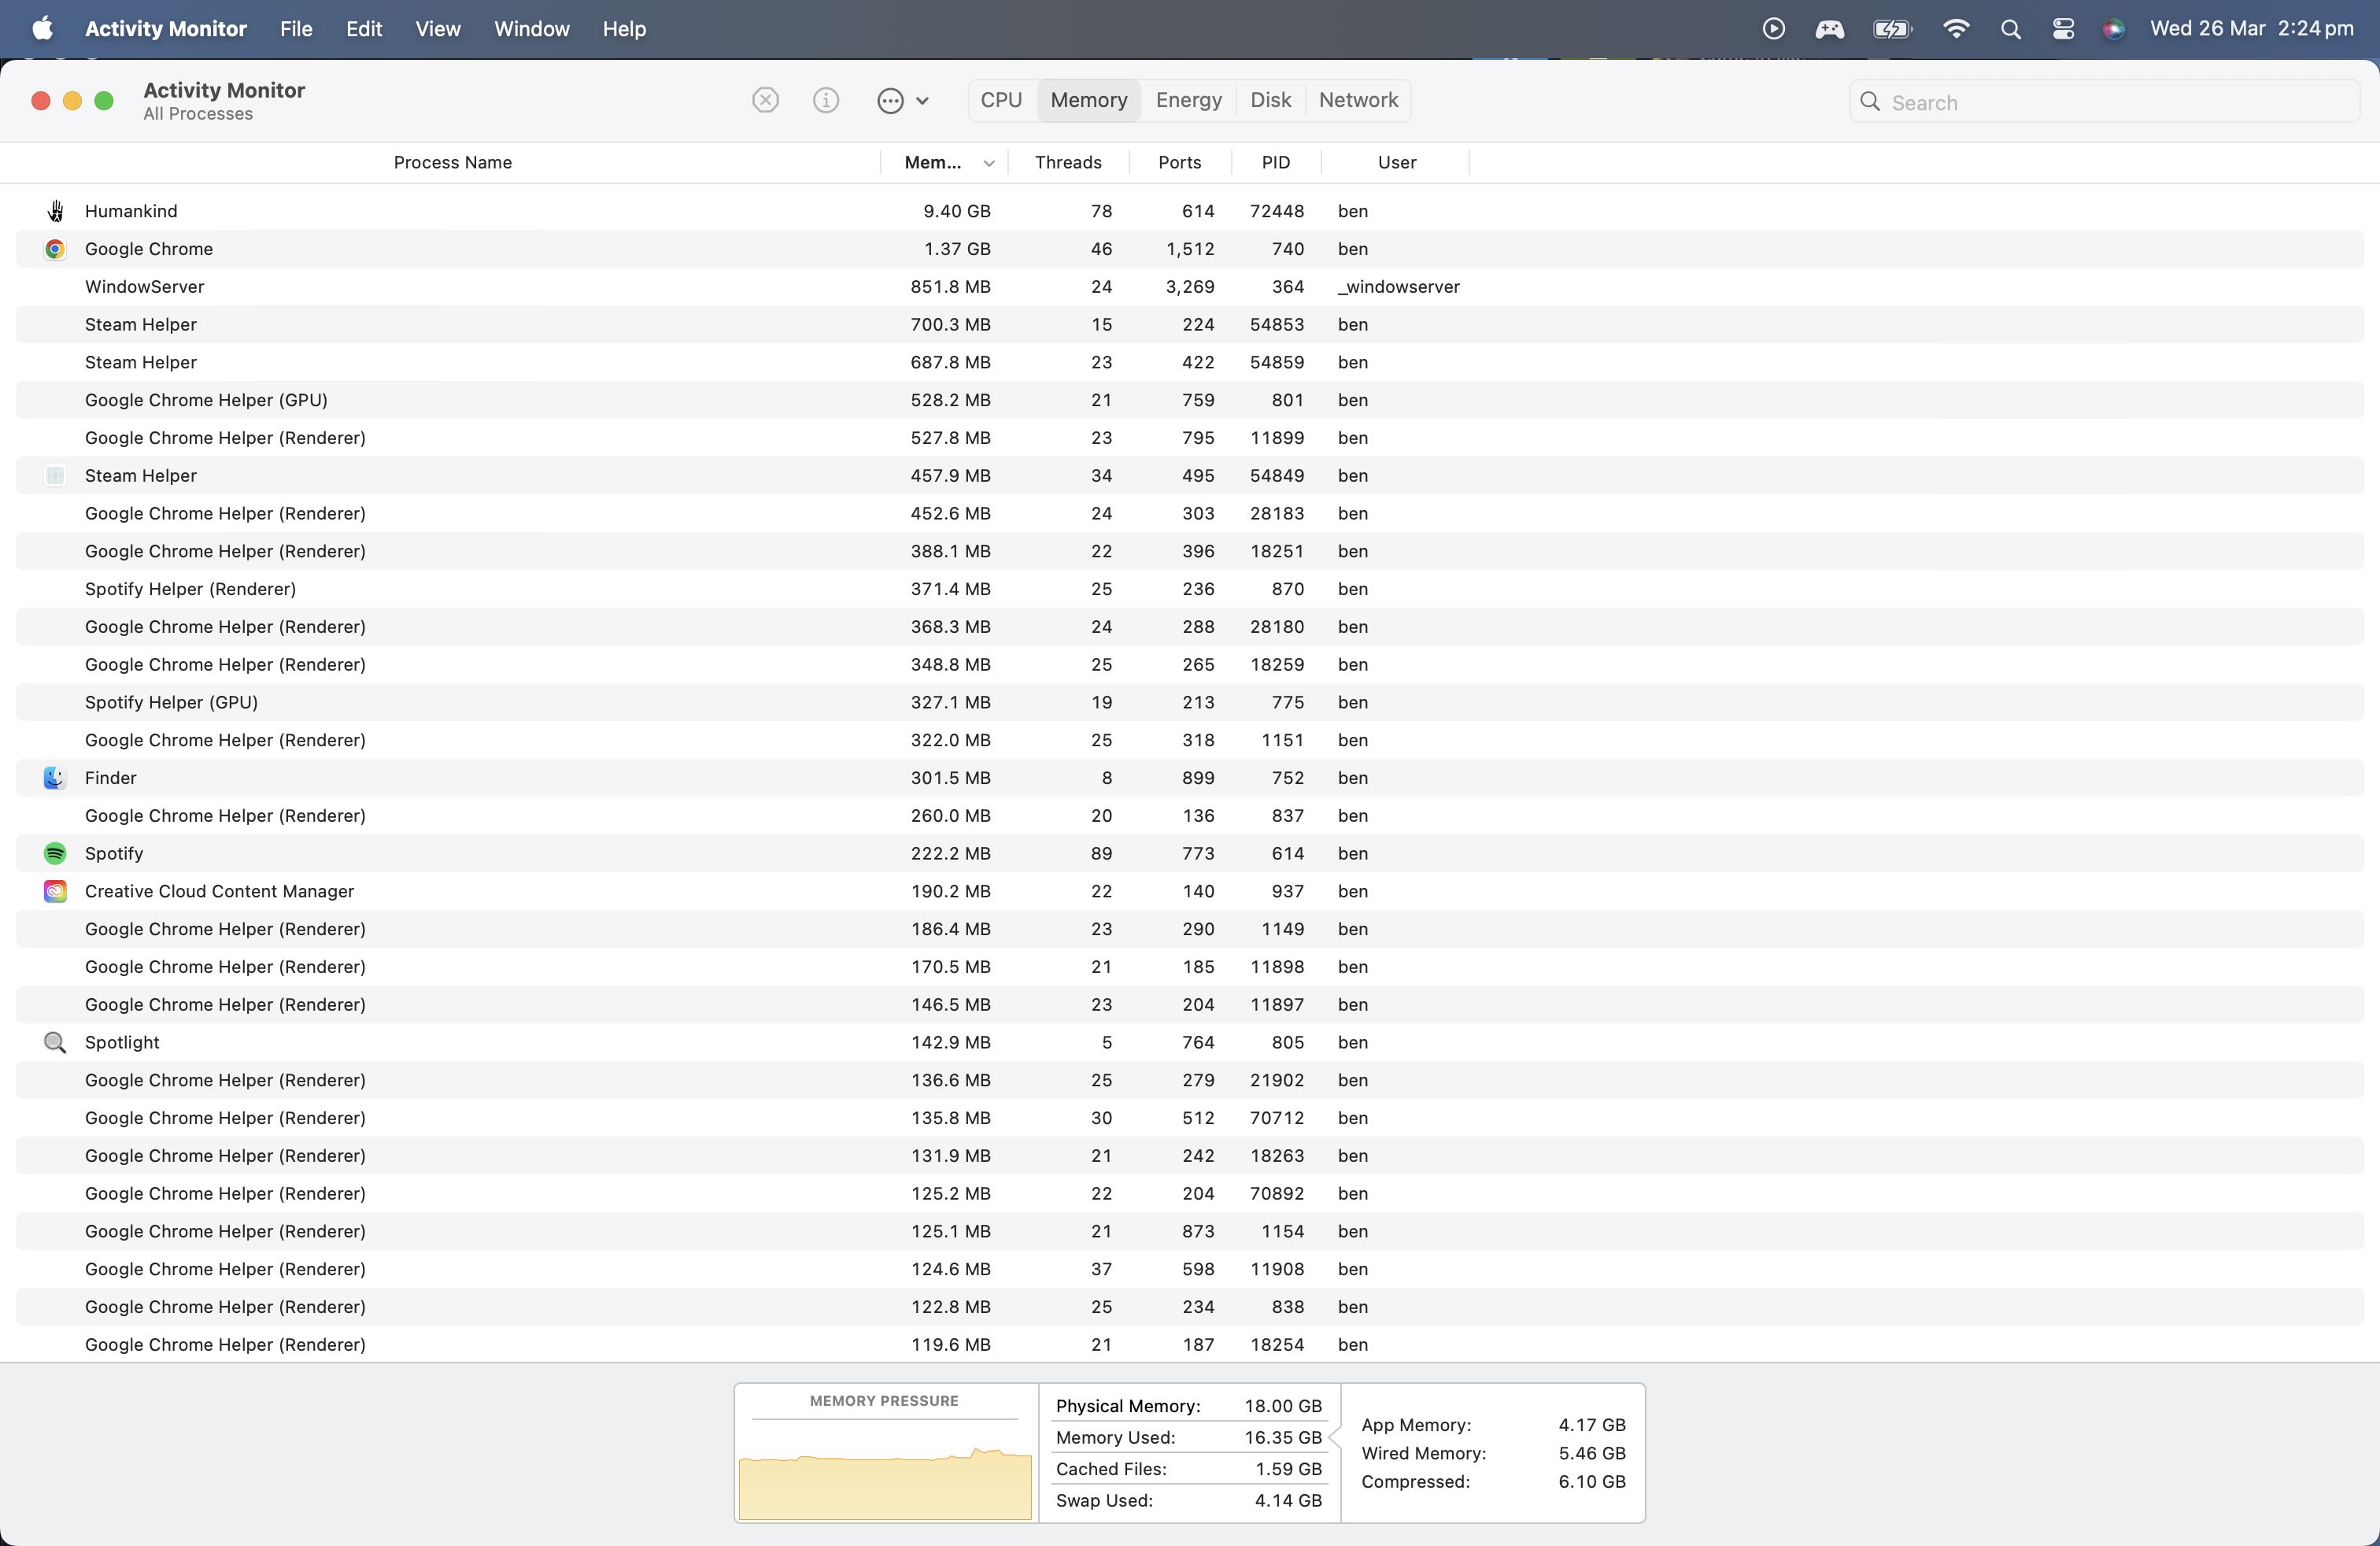Click the Google Chrome icon in list
This screenshot has height=1546, width=2380.
56,249
